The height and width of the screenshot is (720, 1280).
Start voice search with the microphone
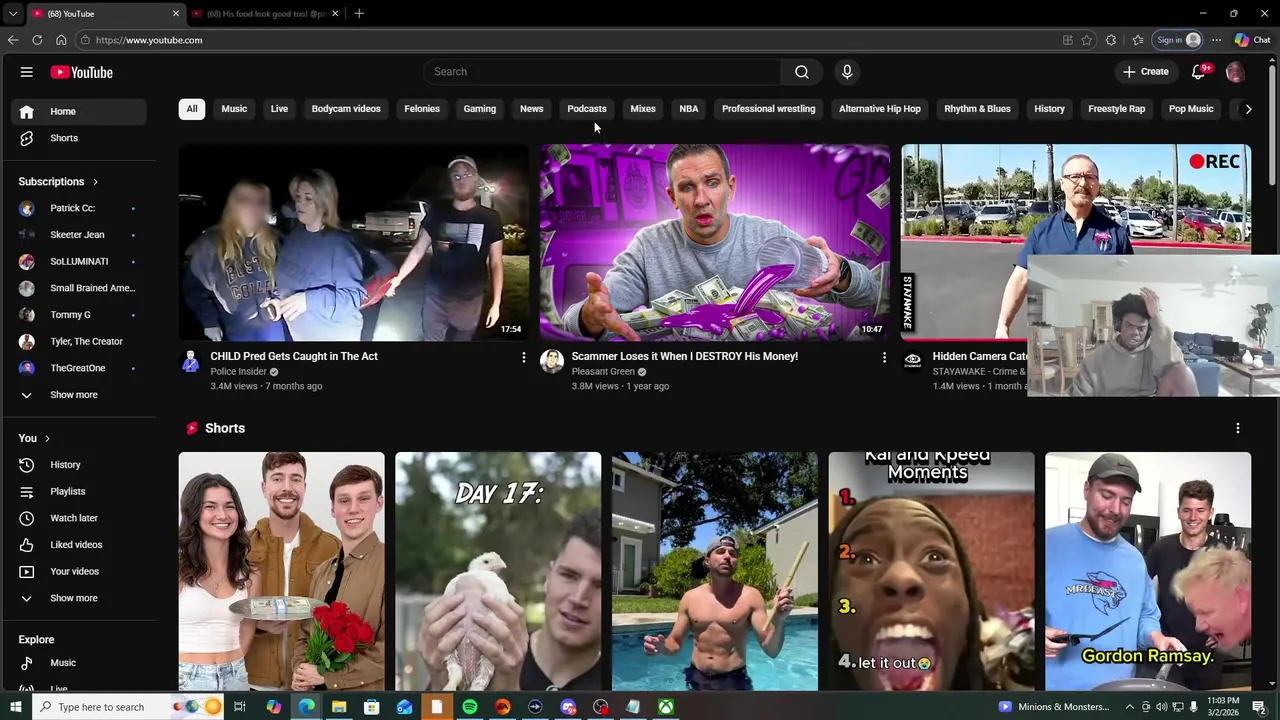pyautogui.click(x=847, y=72)
